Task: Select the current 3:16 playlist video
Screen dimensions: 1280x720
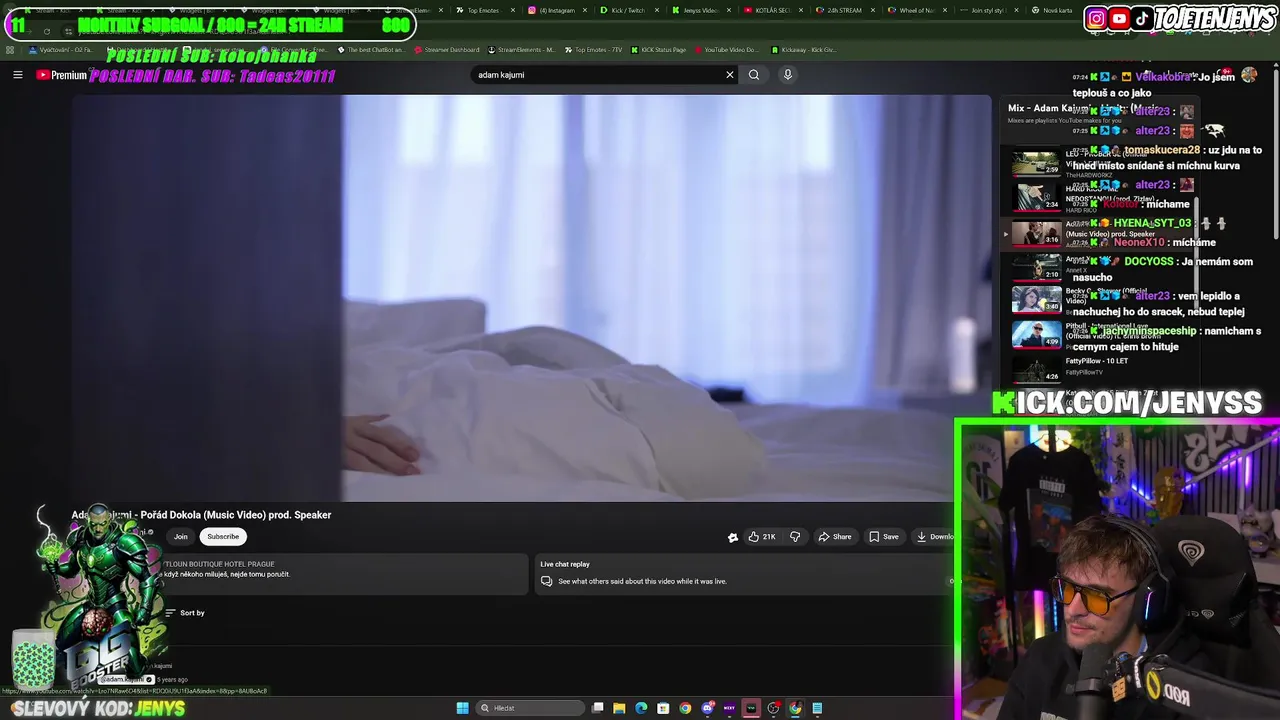Action: 1036,234
